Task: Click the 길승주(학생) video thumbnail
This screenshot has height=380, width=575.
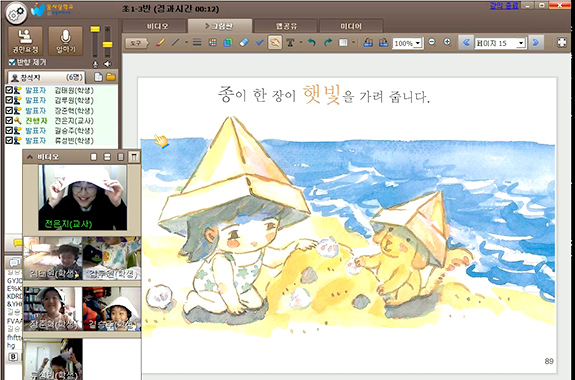Action: click(x=112, y=309)
